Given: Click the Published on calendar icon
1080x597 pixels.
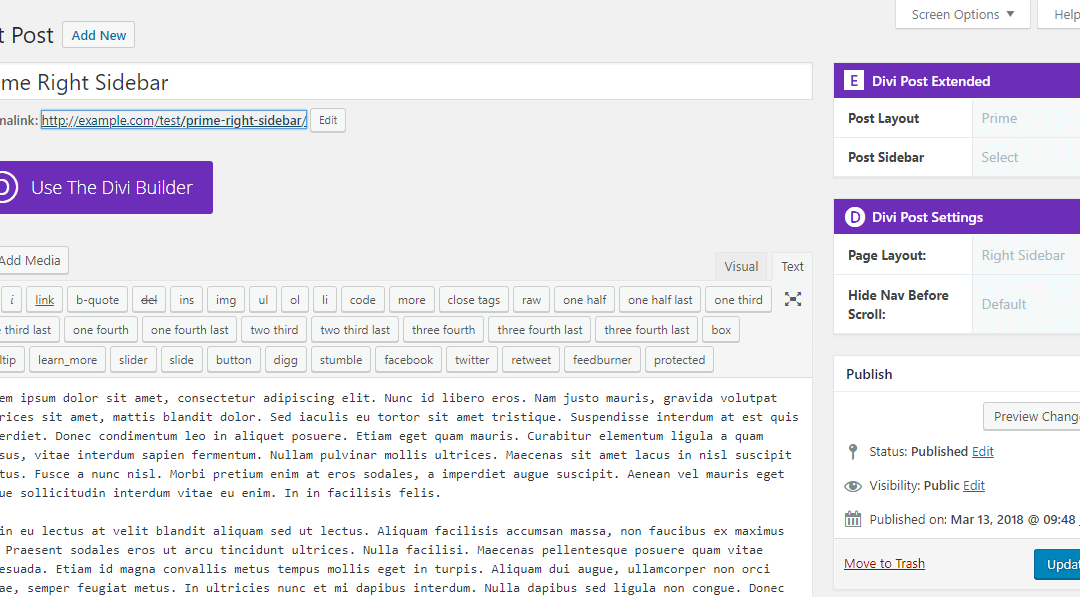Looking at the screenshot, I should [853, 519].
